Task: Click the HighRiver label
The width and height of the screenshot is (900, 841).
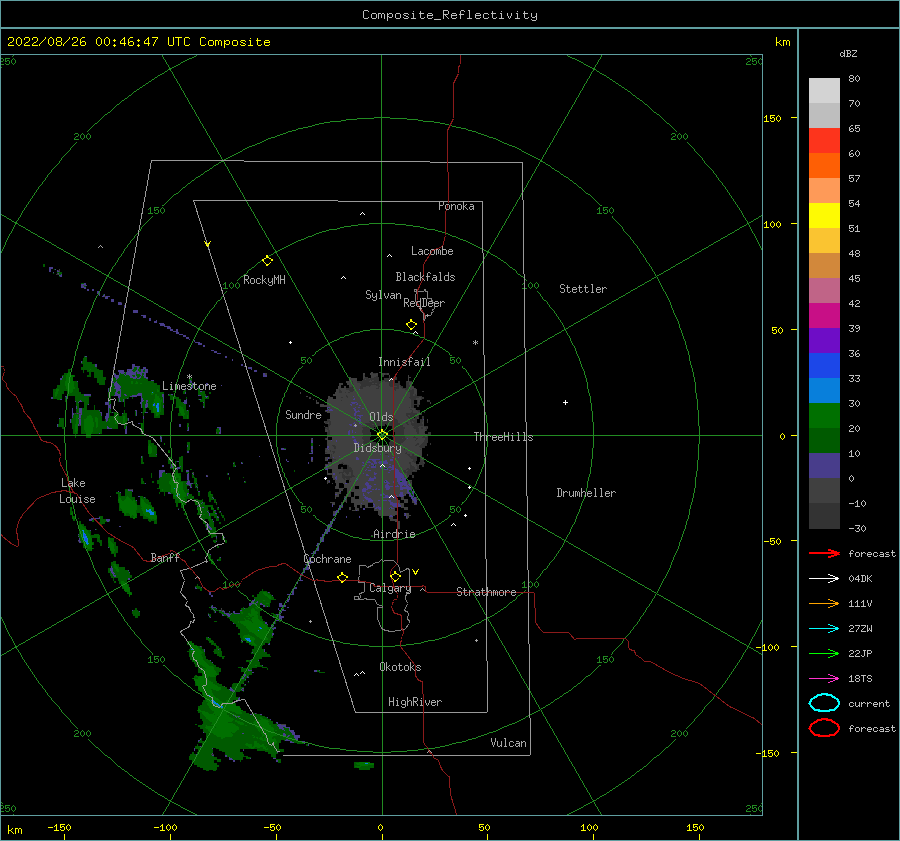Action: click(x=415, y=703)
